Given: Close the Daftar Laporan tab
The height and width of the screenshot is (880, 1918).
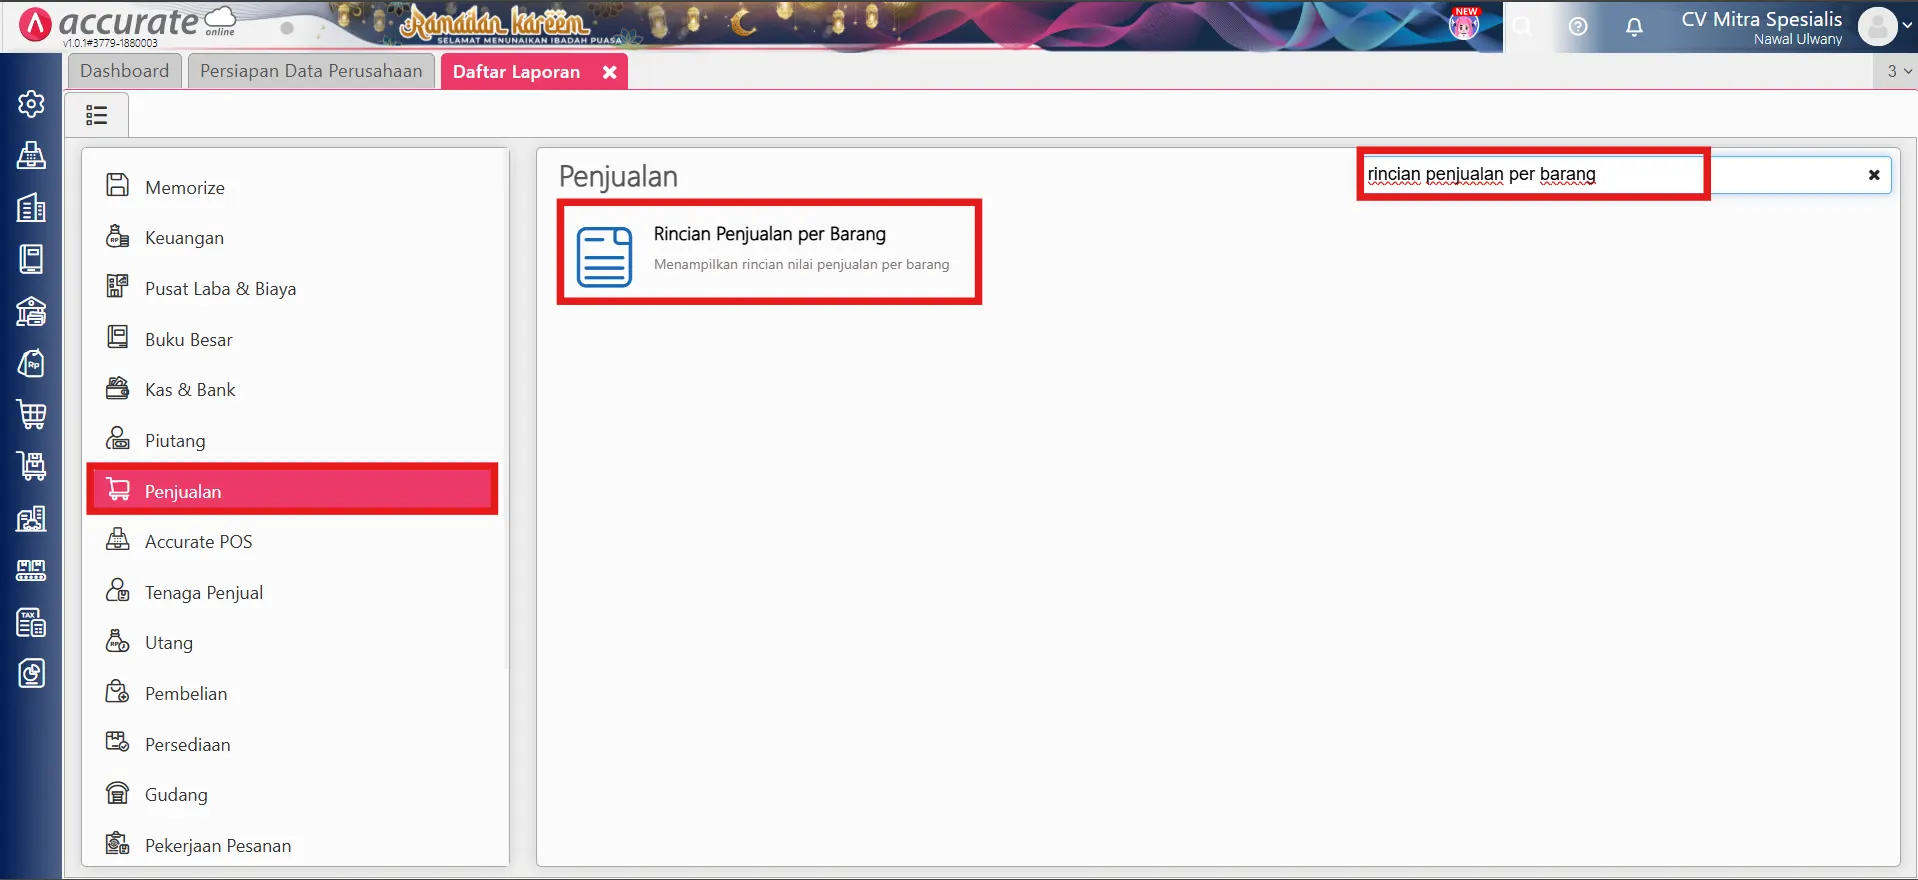Looking at the screenshot, I should (609, 72).
